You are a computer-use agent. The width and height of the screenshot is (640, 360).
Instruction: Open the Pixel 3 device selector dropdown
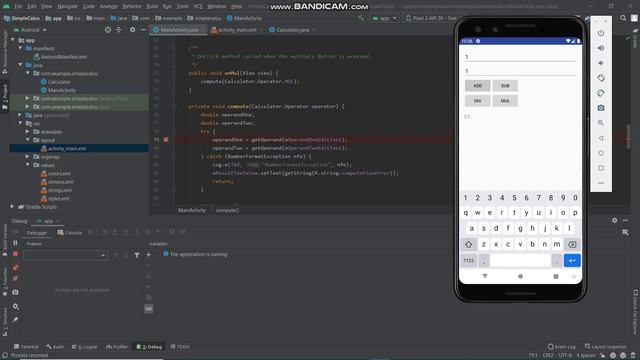pyautogui.click(x=433, y=18)
